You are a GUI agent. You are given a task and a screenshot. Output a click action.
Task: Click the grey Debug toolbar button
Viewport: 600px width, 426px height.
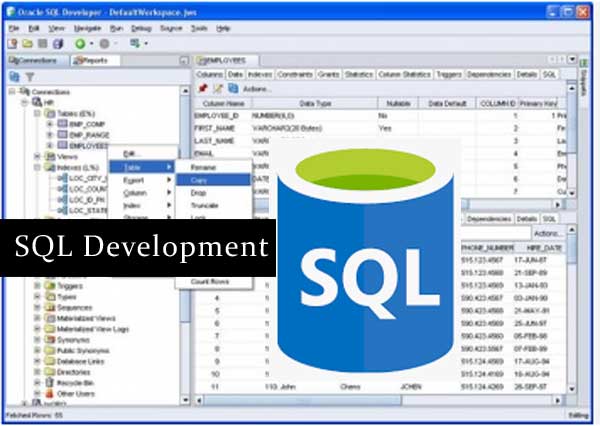pos(104,44)
